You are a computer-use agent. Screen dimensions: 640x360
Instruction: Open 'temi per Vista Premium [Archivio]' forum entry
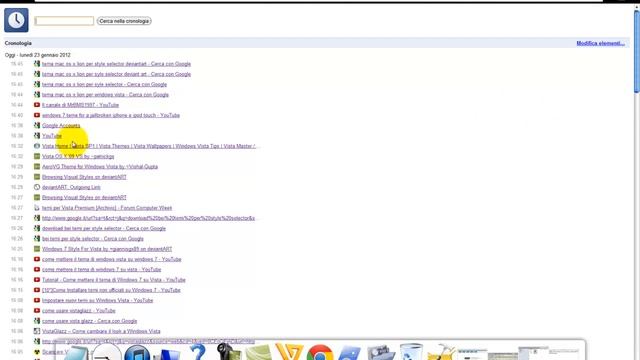point(107,208)
